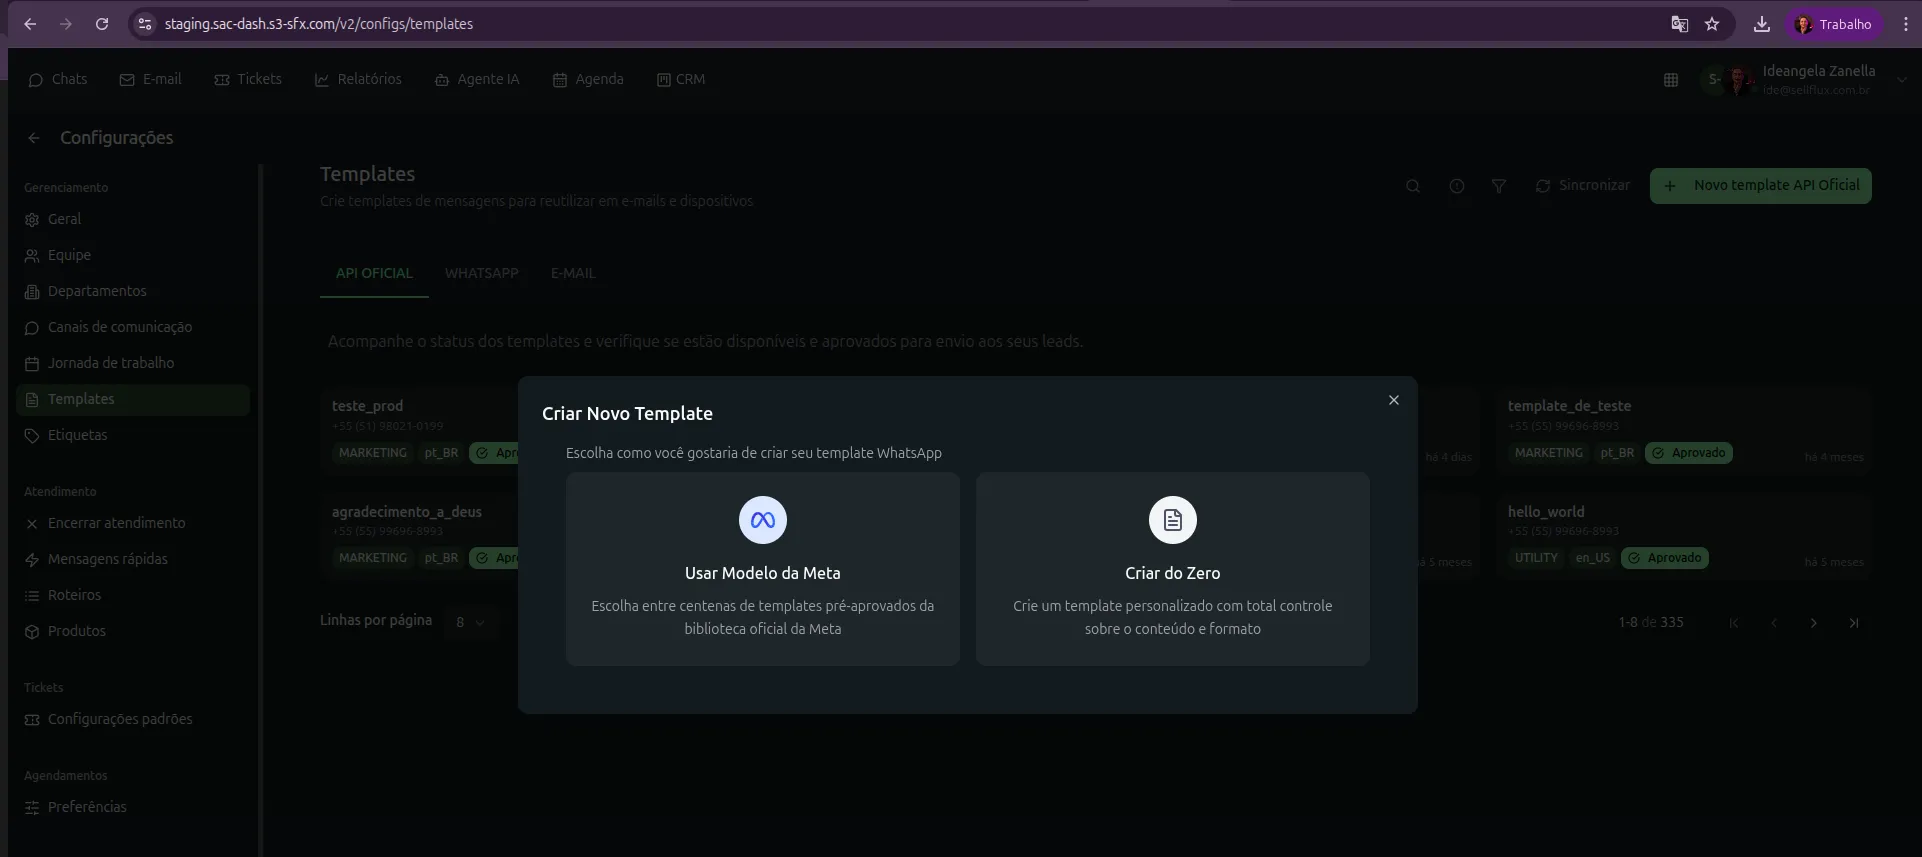Choose Criar do Zero card
The width and height of the screenshot is (1922, 857).
[x=1173, y=569]
